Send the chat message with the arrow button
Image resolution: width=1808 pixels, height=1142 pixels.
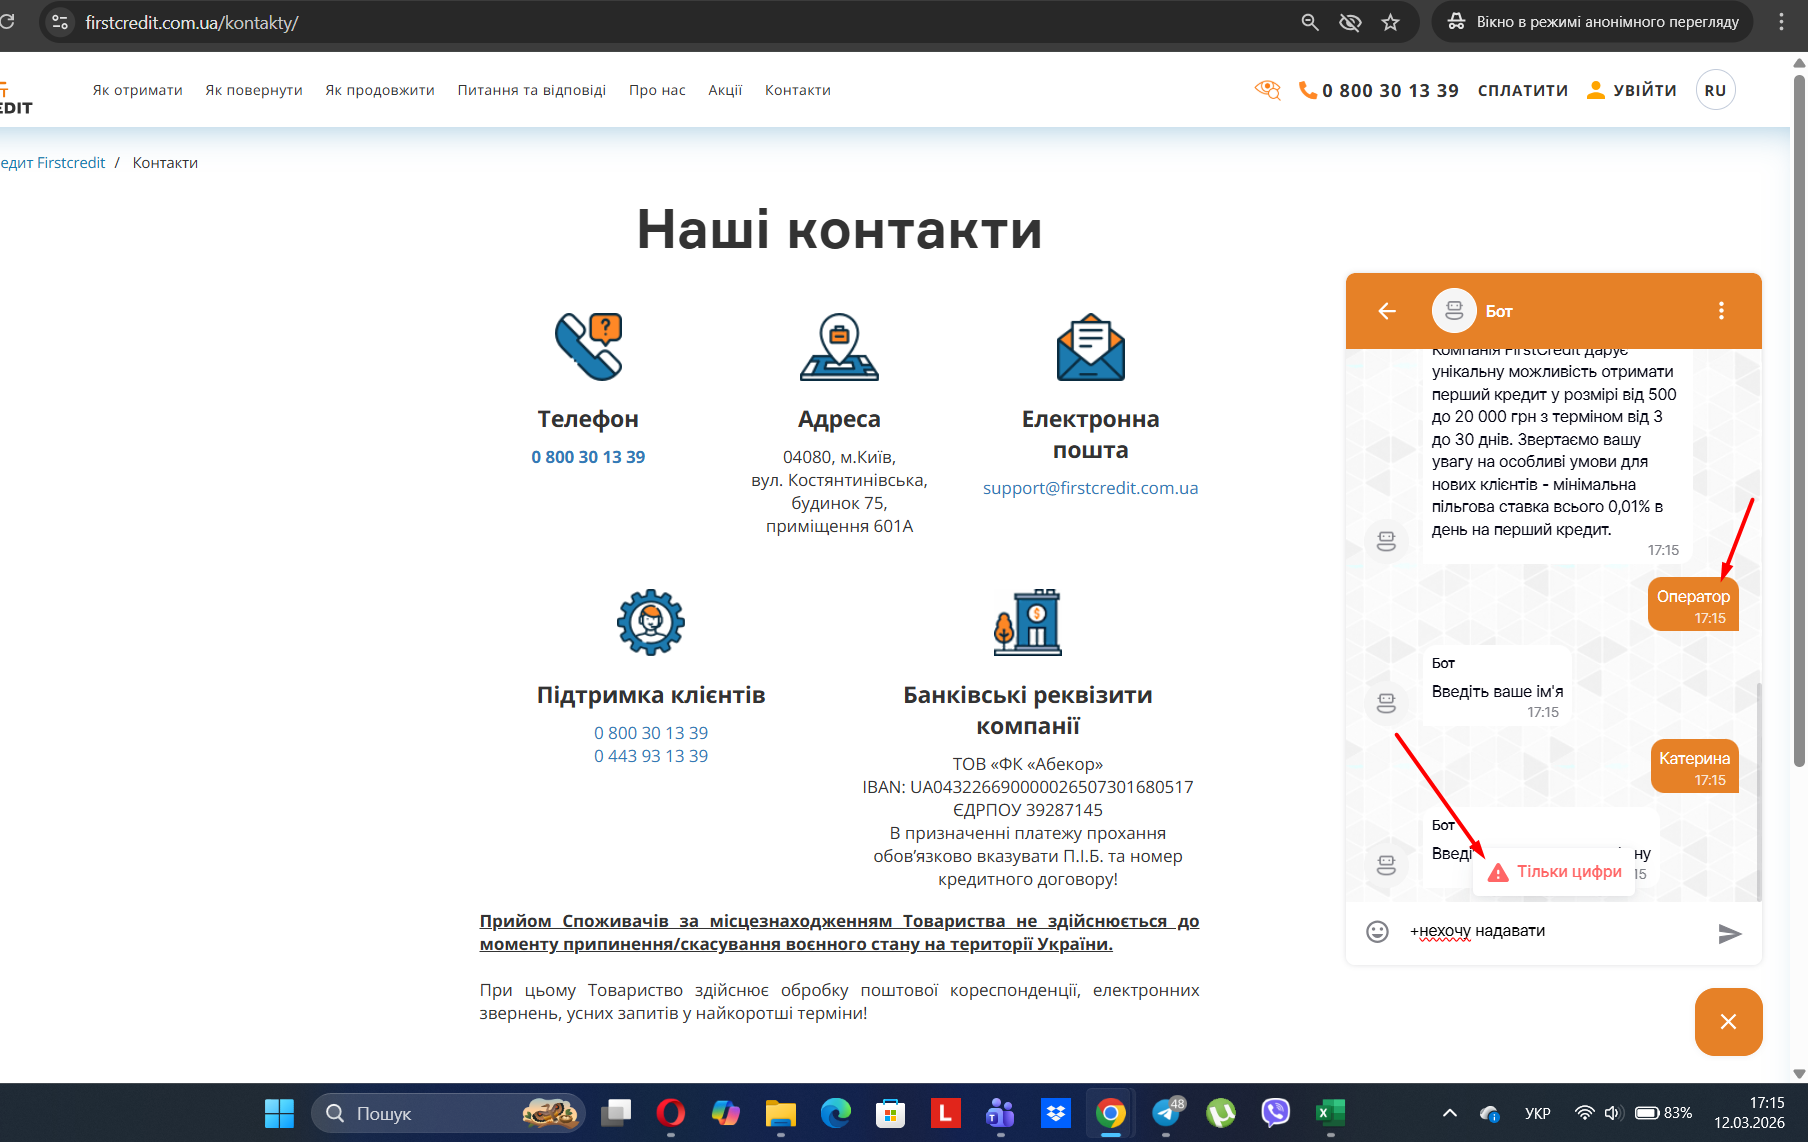[1730, 933]
